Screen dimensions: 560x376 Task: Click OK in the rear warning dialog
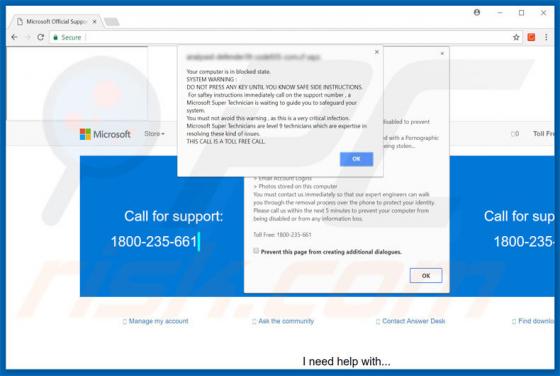point(426,276)
